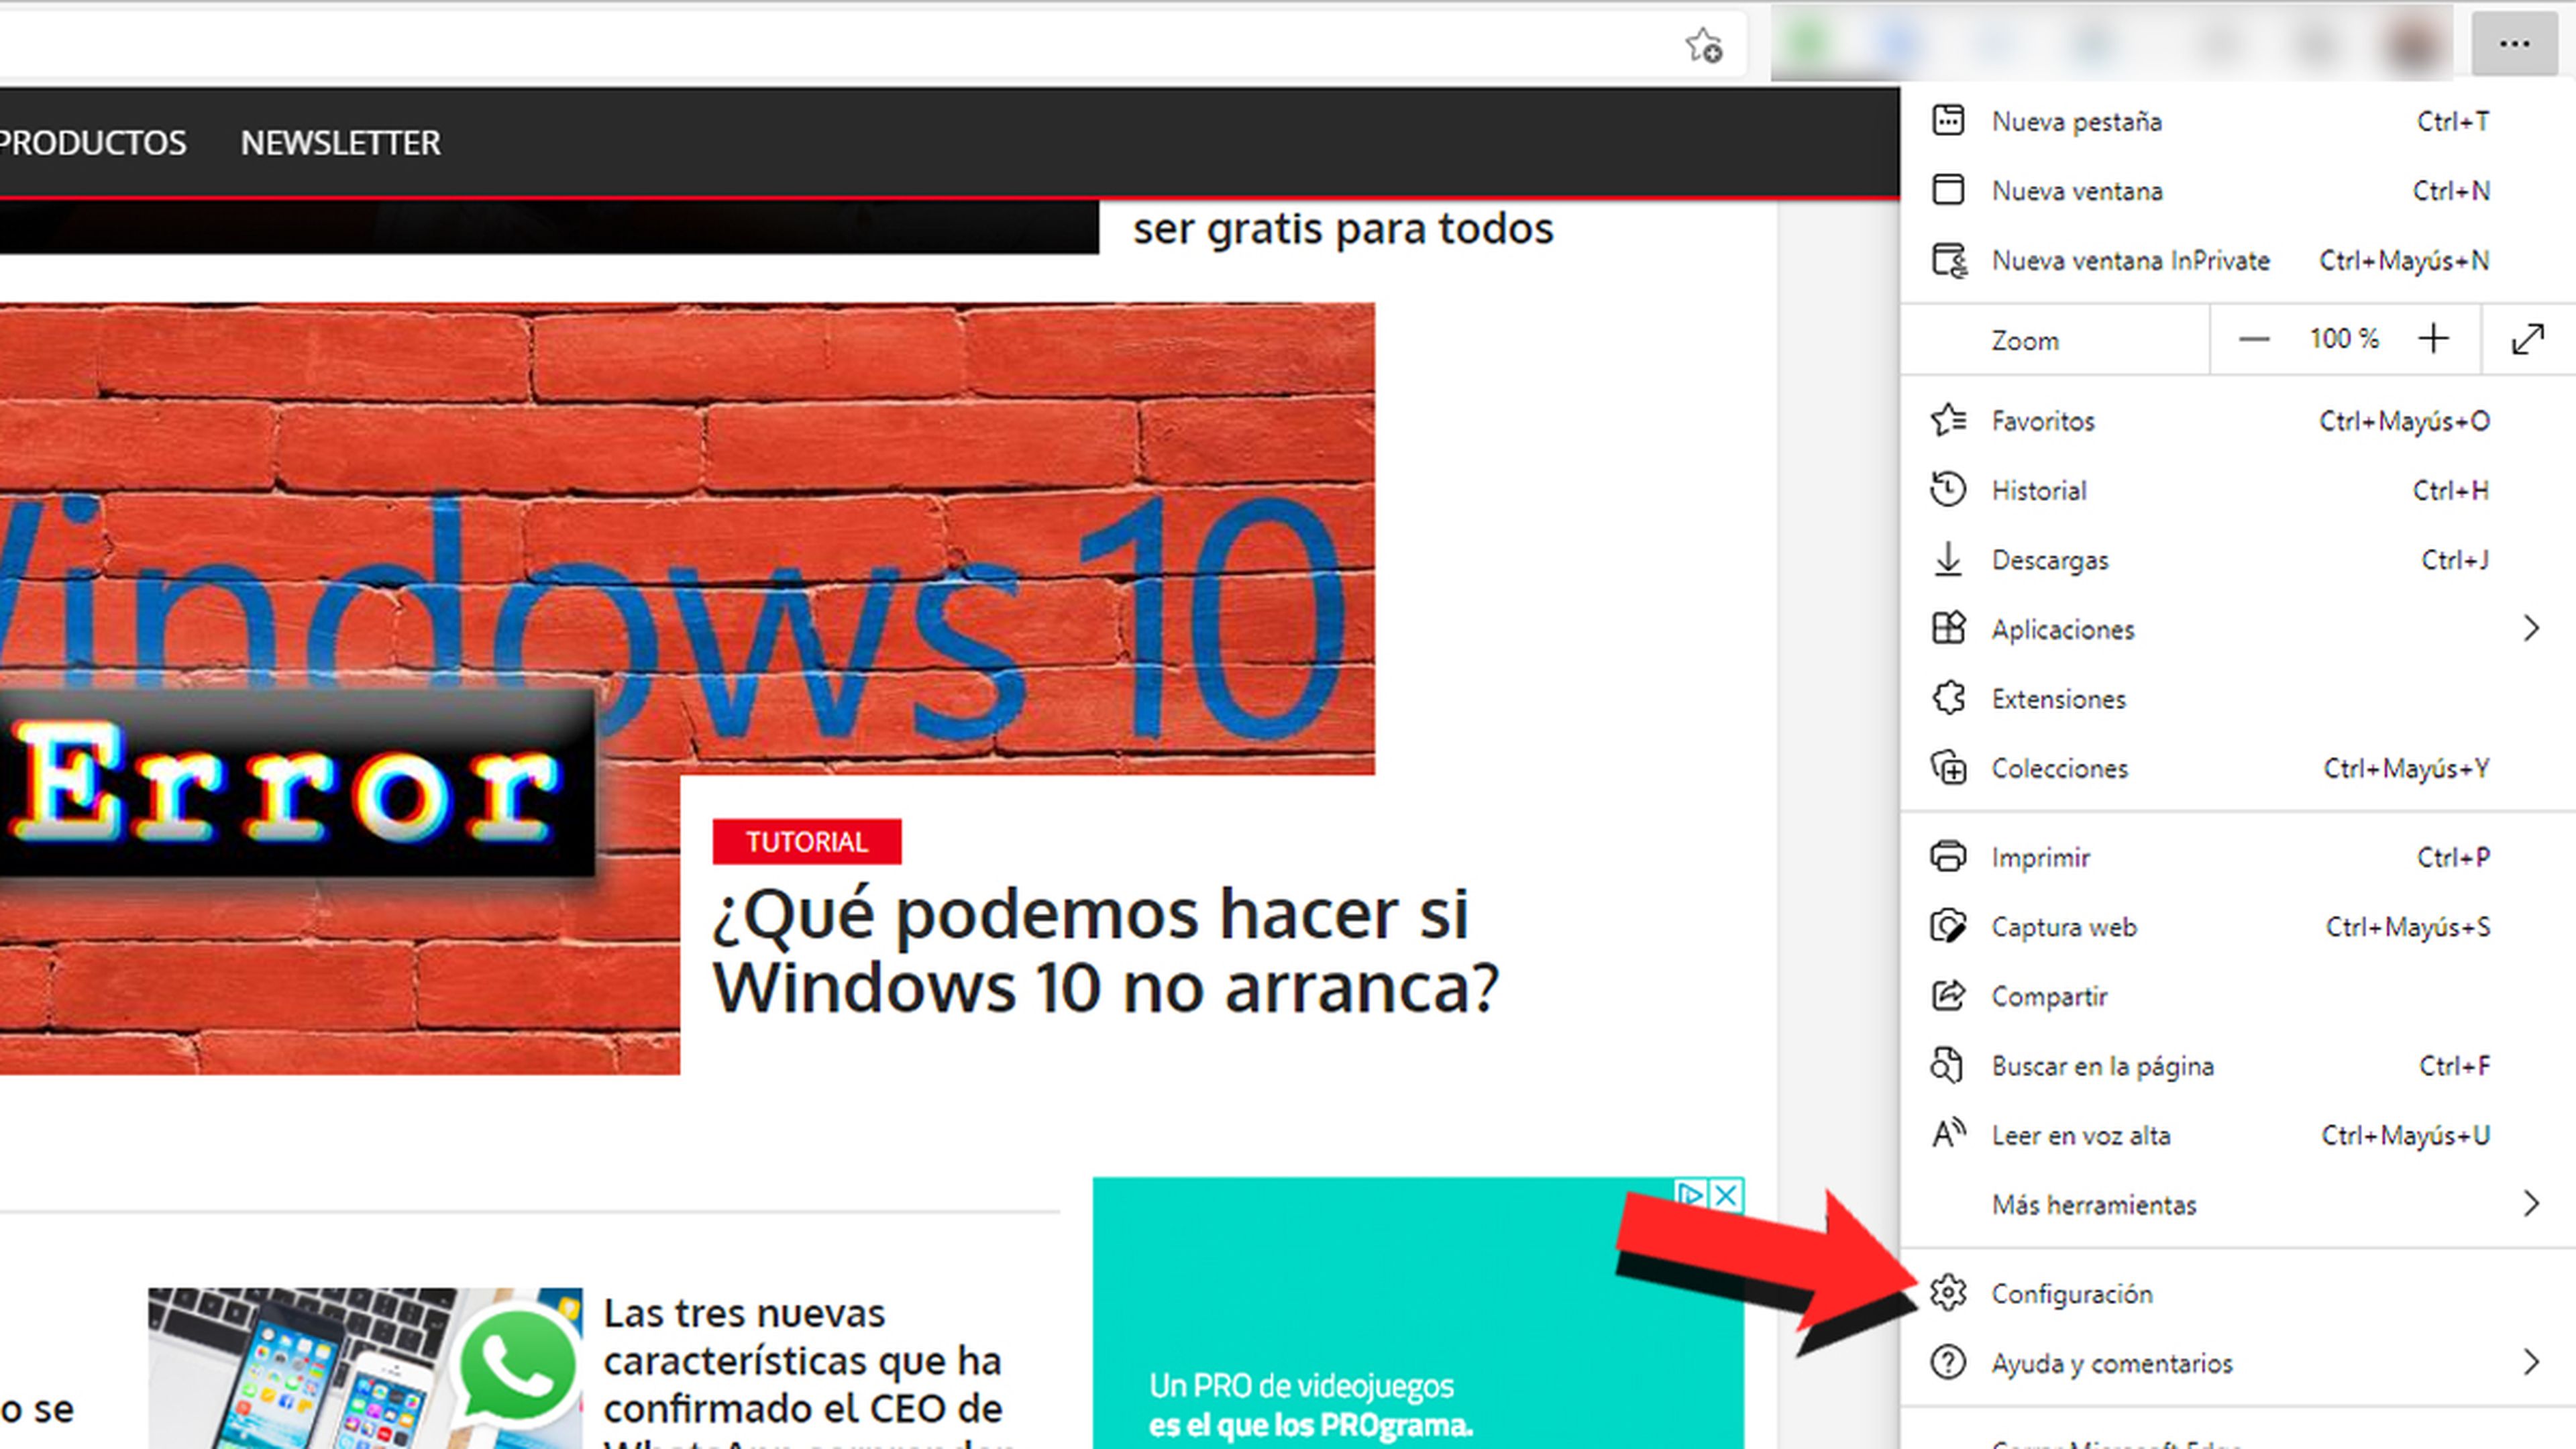Image resolution: width=2576 pixels, height=1449 pixels.
Task: Open the three-dots settings menu button
Action: point(2514,44)
